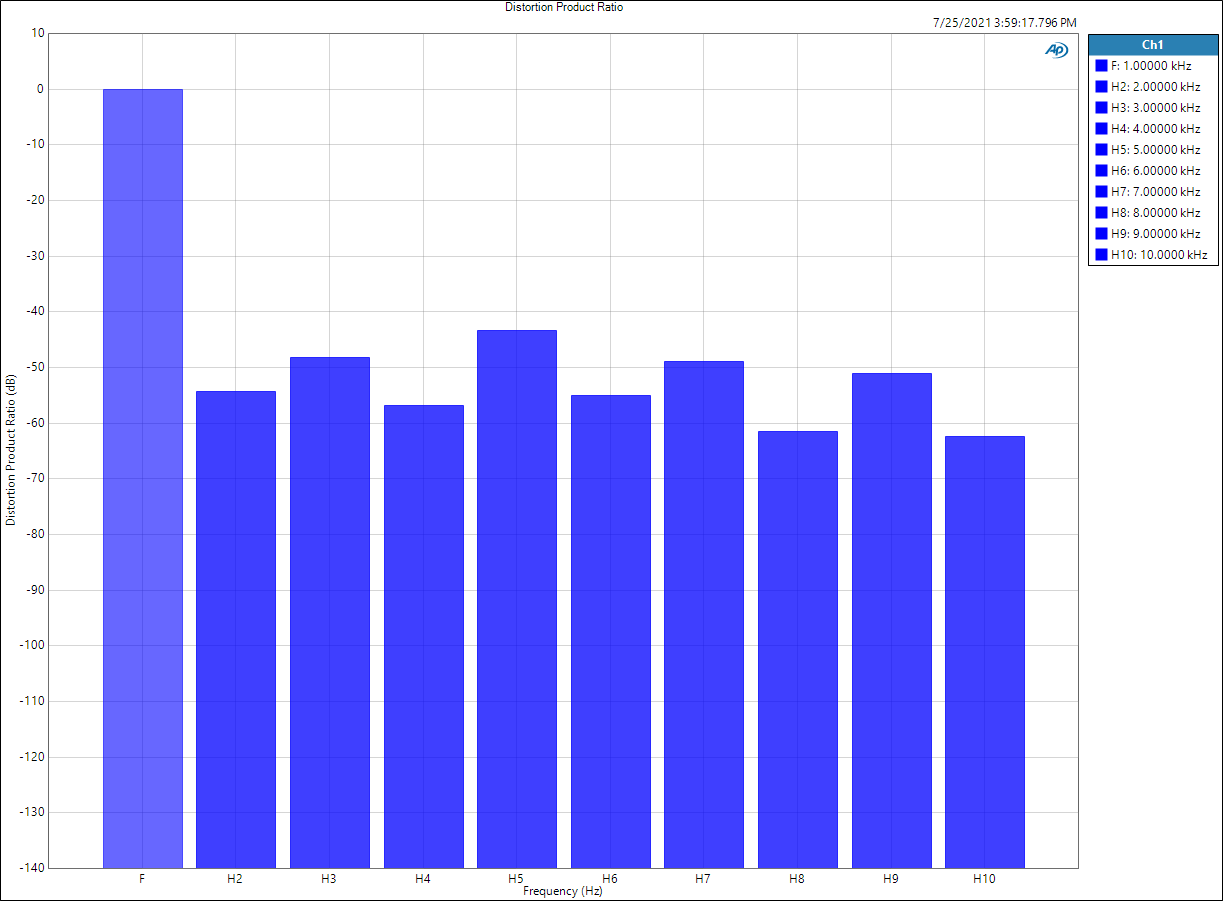
Task: Select legend entry text H9: 9.00000 kHz
Action: pyautogui.click(x=1156, y=233)
